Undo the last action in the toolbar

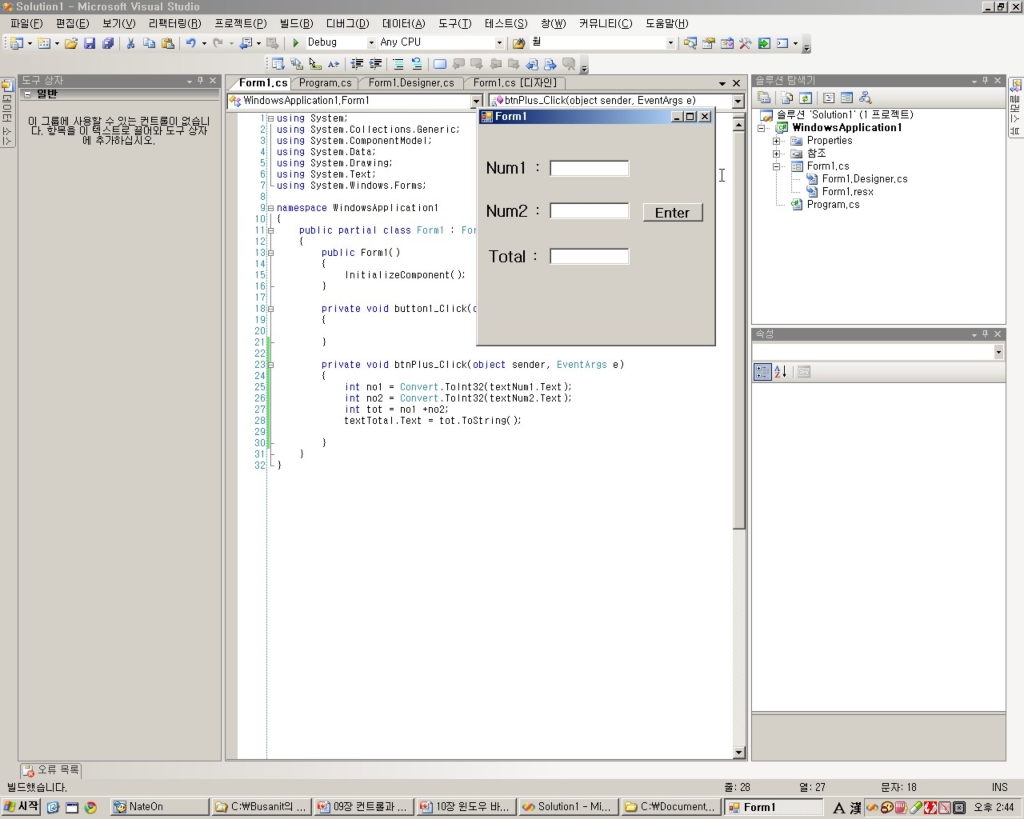click(190, 43)
